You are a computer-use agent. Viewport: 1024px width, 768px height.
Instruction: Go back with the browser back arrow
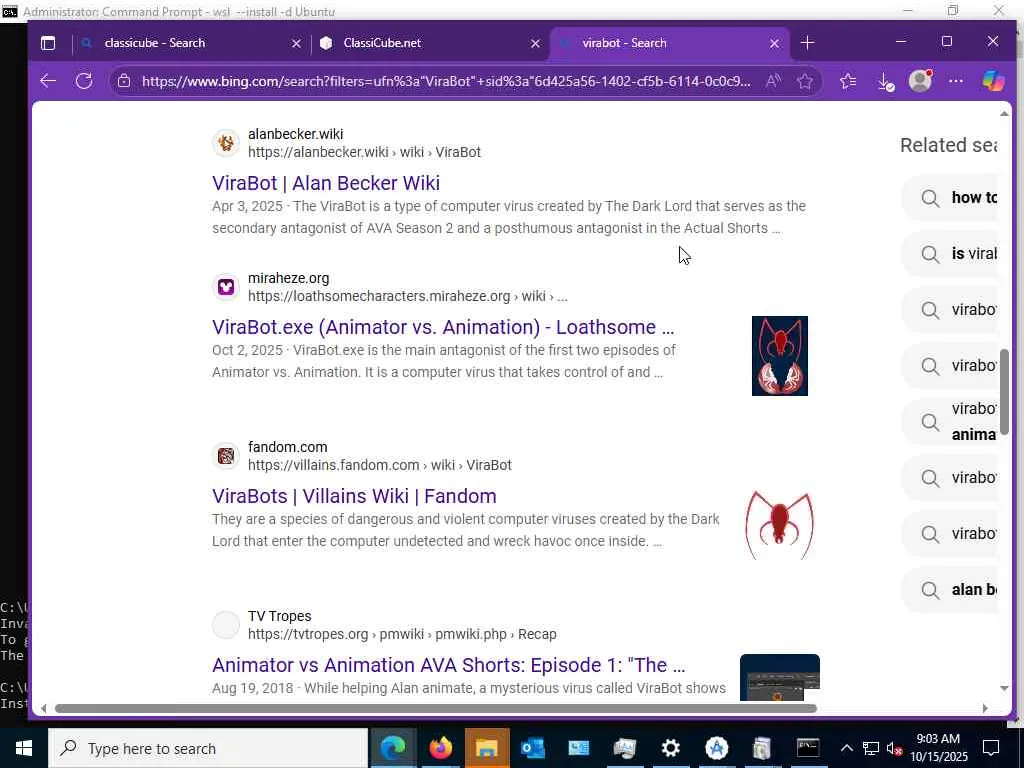point(48,81)
